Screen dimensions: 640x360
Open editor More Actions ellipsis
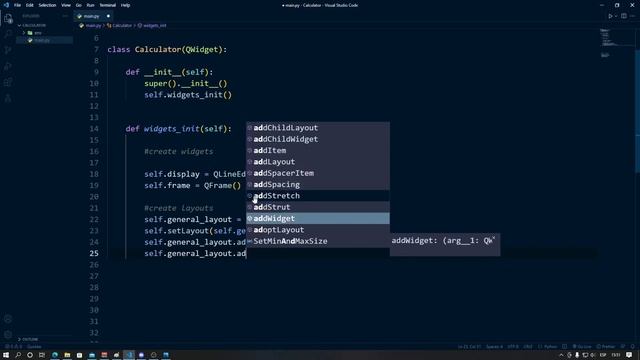(x=632, y=16)
